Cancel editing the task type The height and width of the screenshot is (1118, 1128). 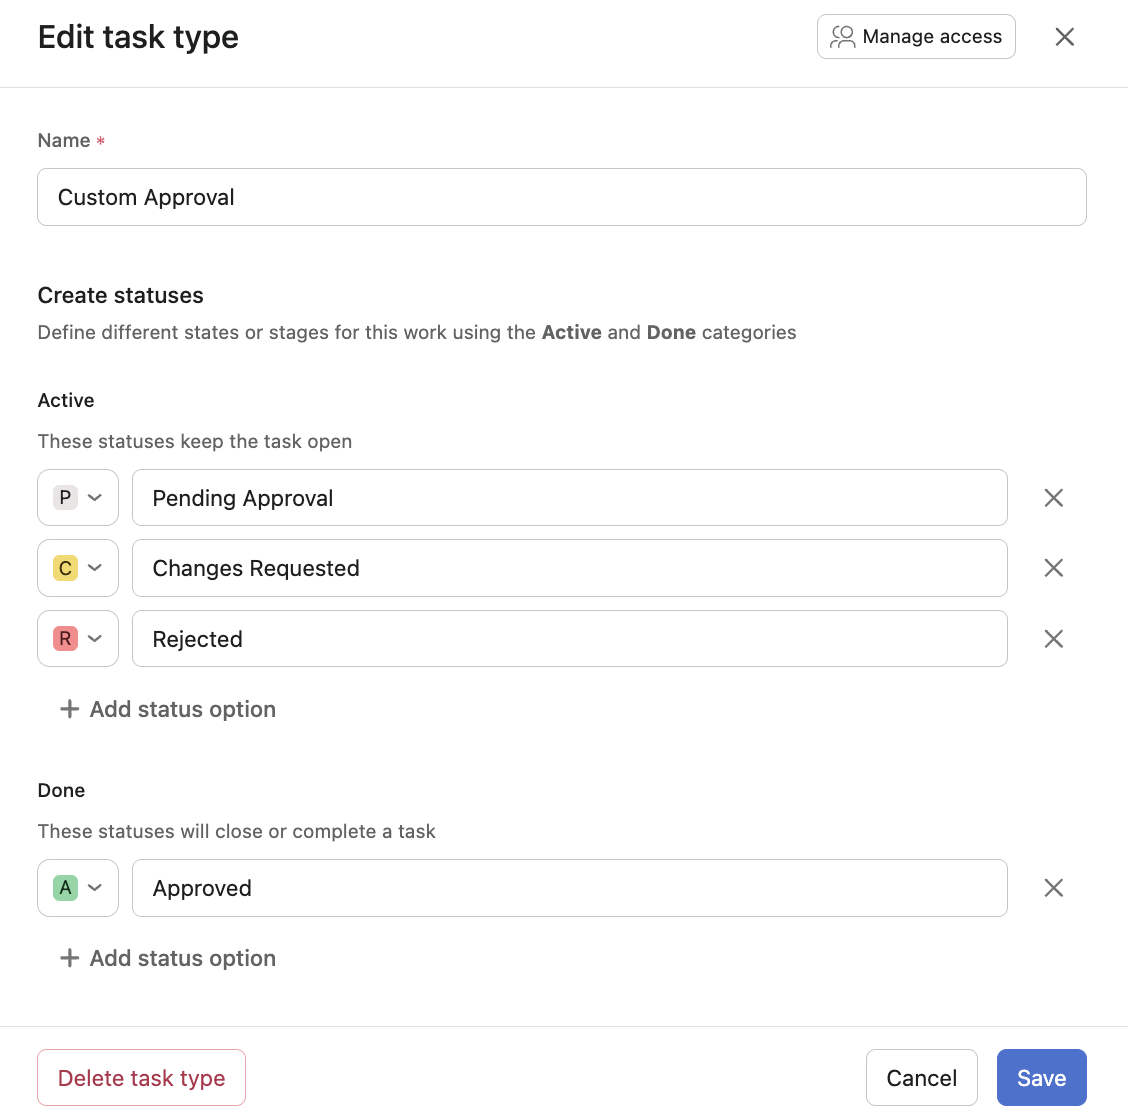point(921,1078)
